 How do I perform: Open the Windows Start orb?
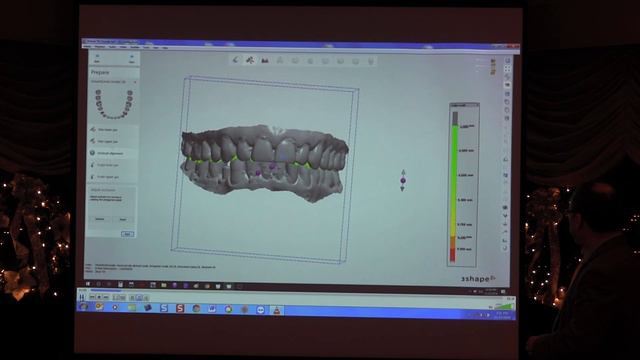84,307
